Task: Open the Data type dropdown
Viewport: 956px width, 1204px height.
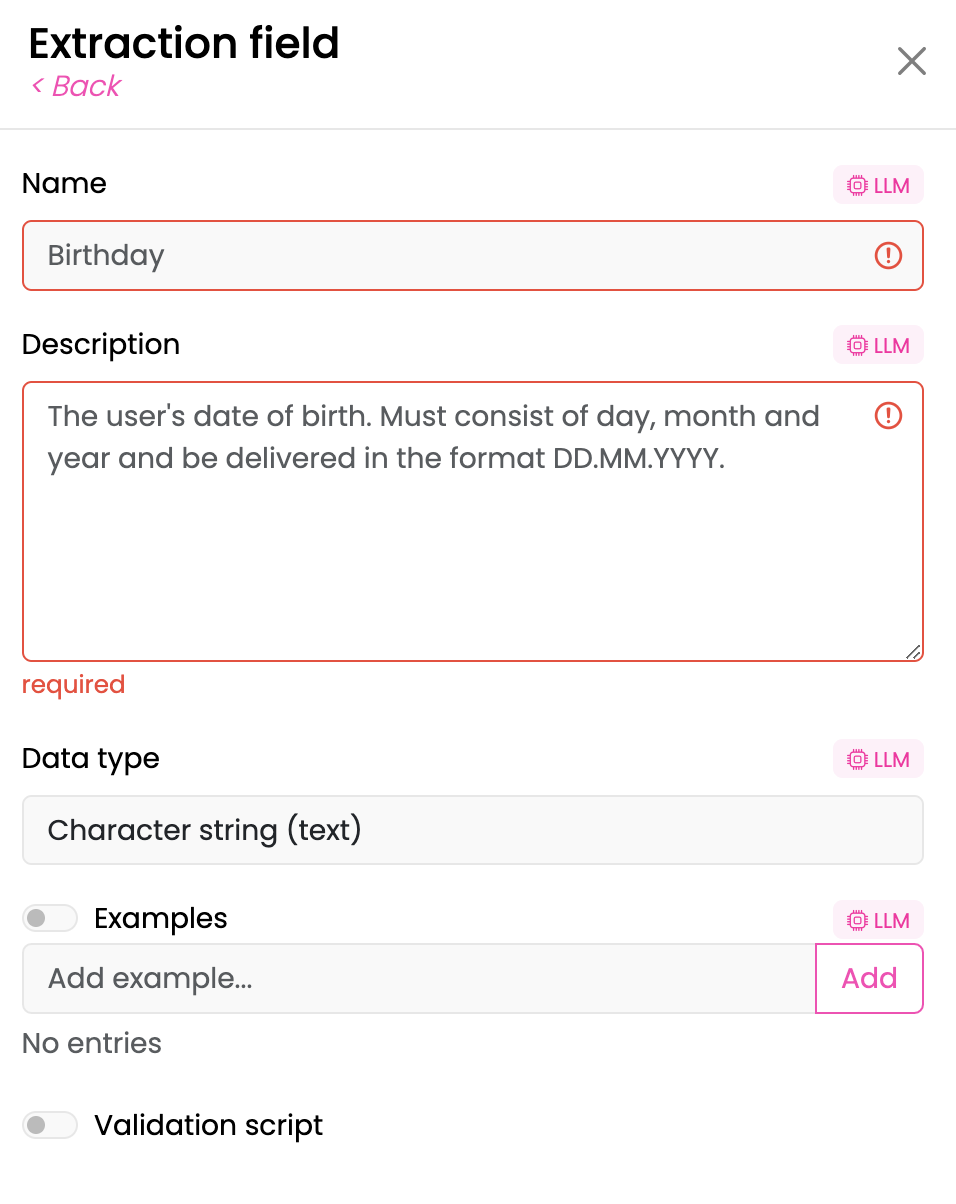Action: (473, 830)
